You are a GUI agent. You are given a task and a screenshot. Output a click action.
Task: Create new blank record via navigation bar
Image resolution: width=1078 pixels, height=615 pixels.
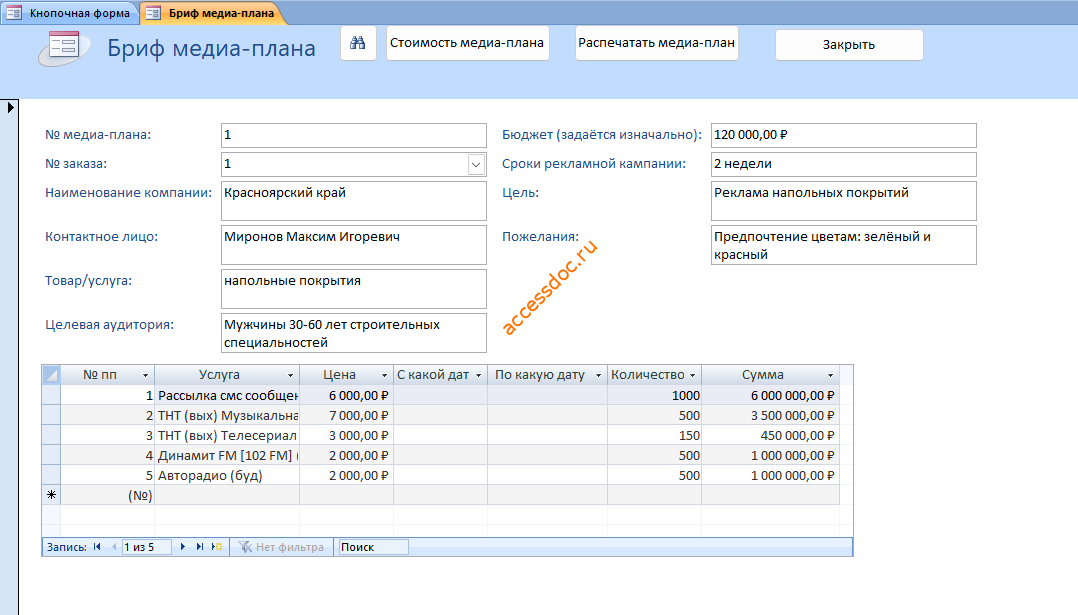click(217, 547)
